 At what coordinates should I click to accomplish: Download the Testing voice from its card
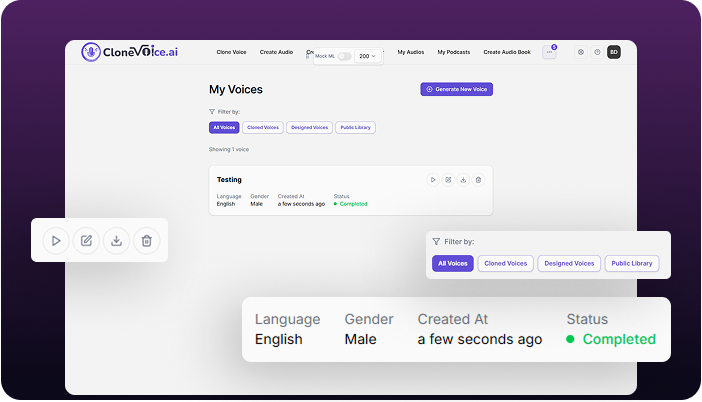[463, 180]
